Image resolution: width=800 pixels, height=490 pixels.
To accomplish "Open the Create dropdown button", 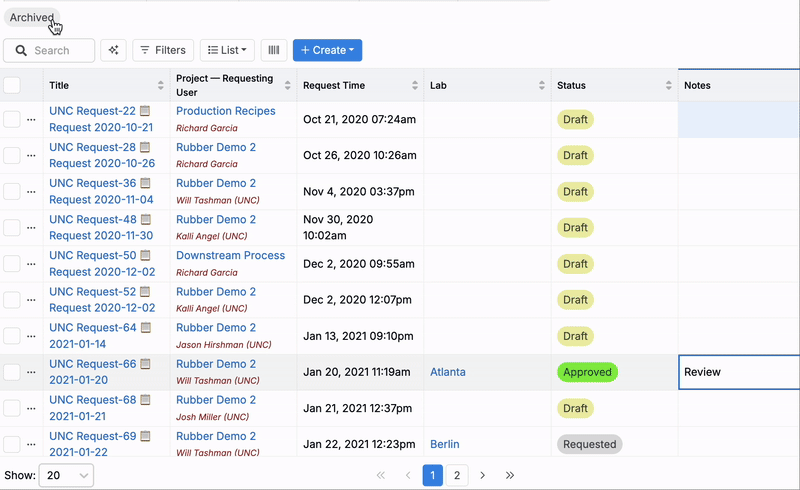I will pos(327,50).
